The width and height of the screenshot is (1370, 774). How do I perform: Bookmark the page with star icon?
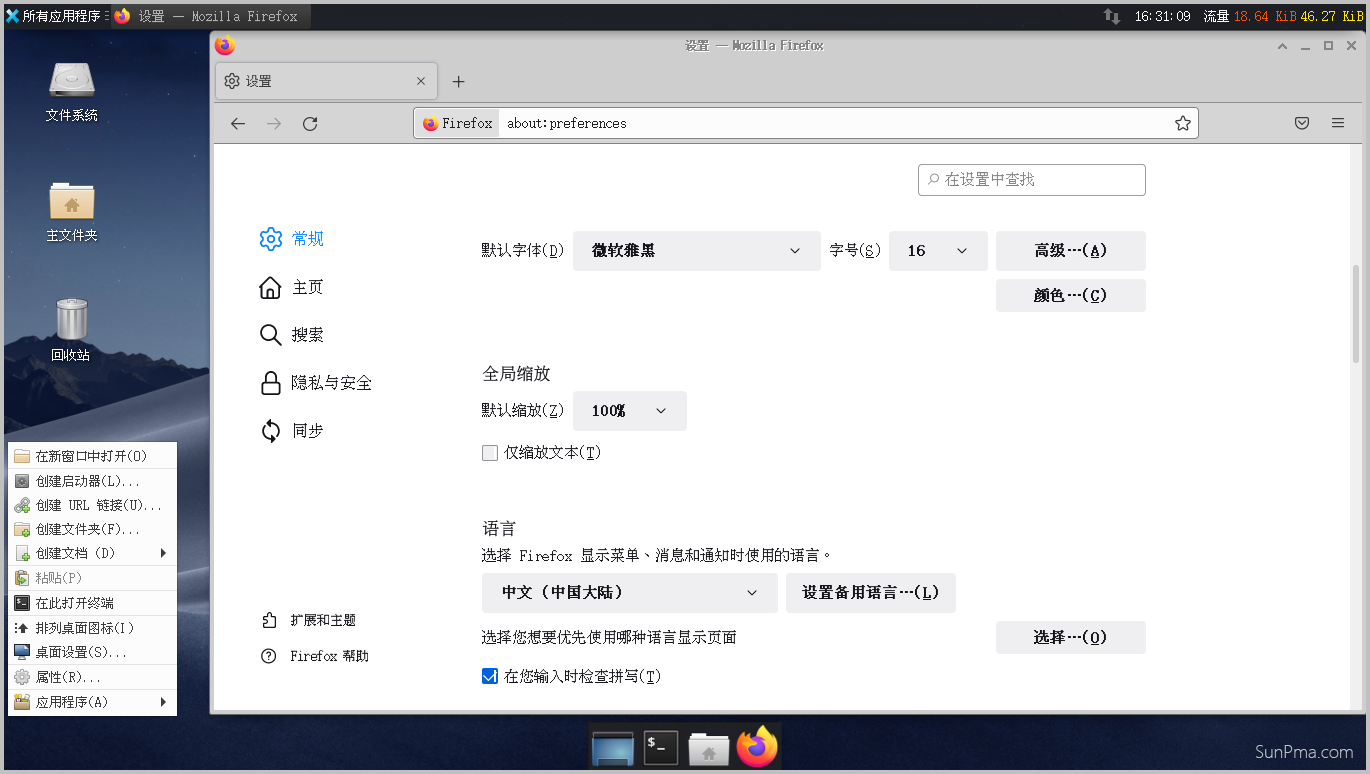click(x=1182, y=123)
